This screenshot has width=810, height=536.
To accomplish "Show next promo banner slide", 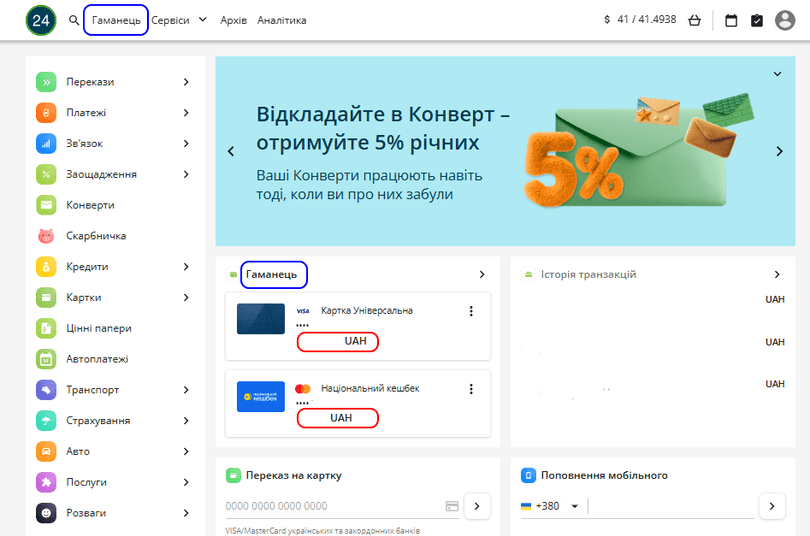I will click(x=780, y=151).
